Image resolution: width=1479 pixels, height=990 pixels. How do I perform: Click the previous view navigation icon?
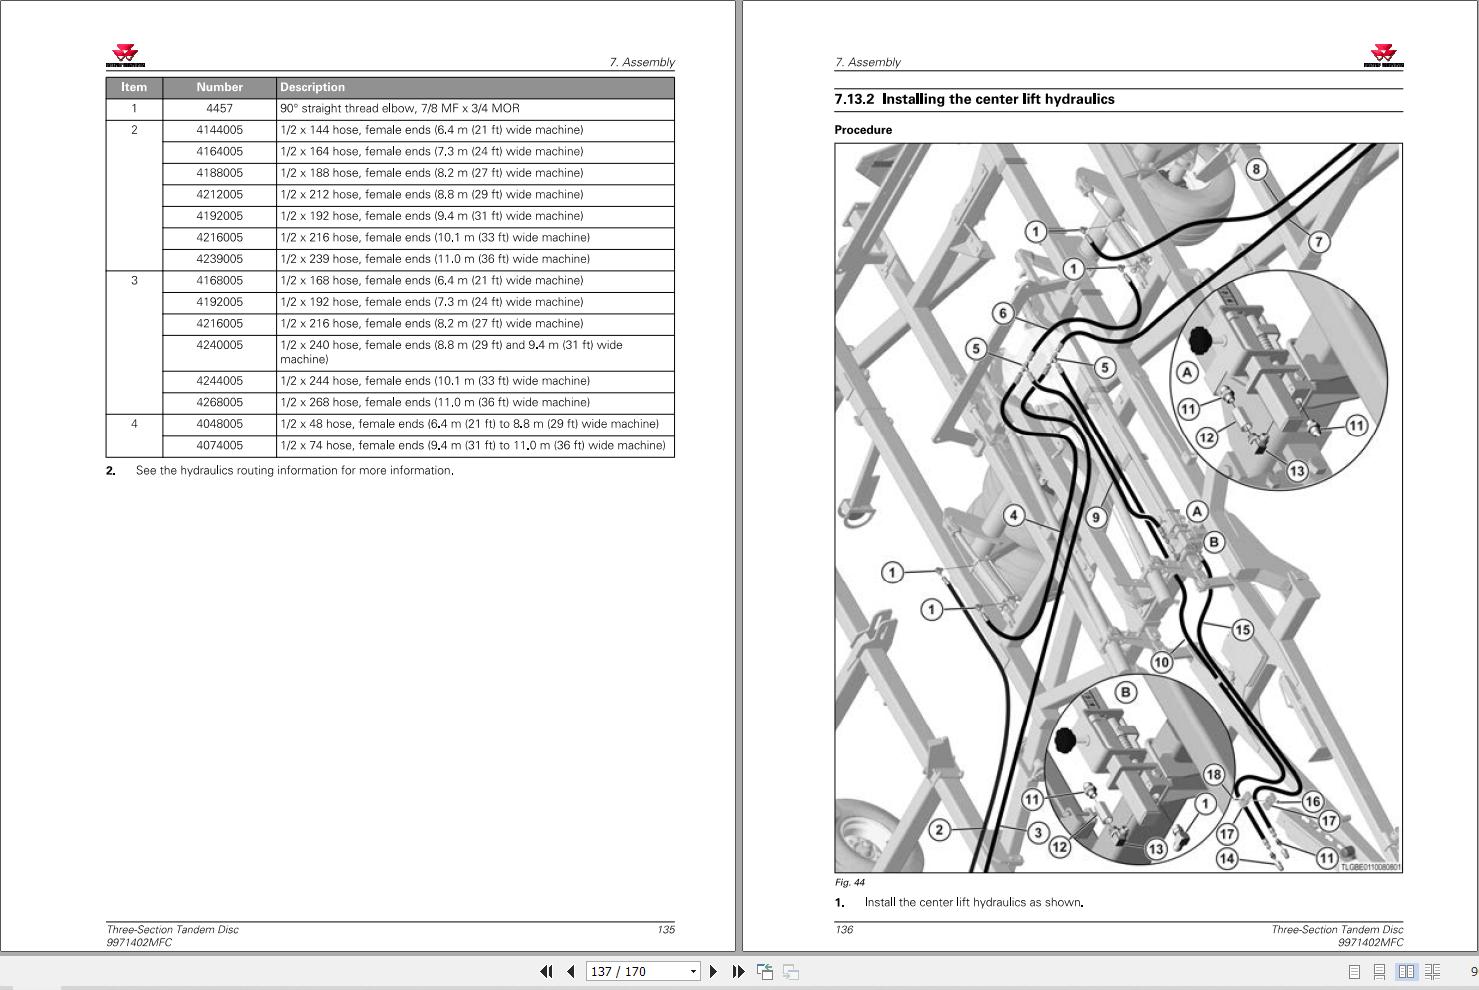click(765, 971)
